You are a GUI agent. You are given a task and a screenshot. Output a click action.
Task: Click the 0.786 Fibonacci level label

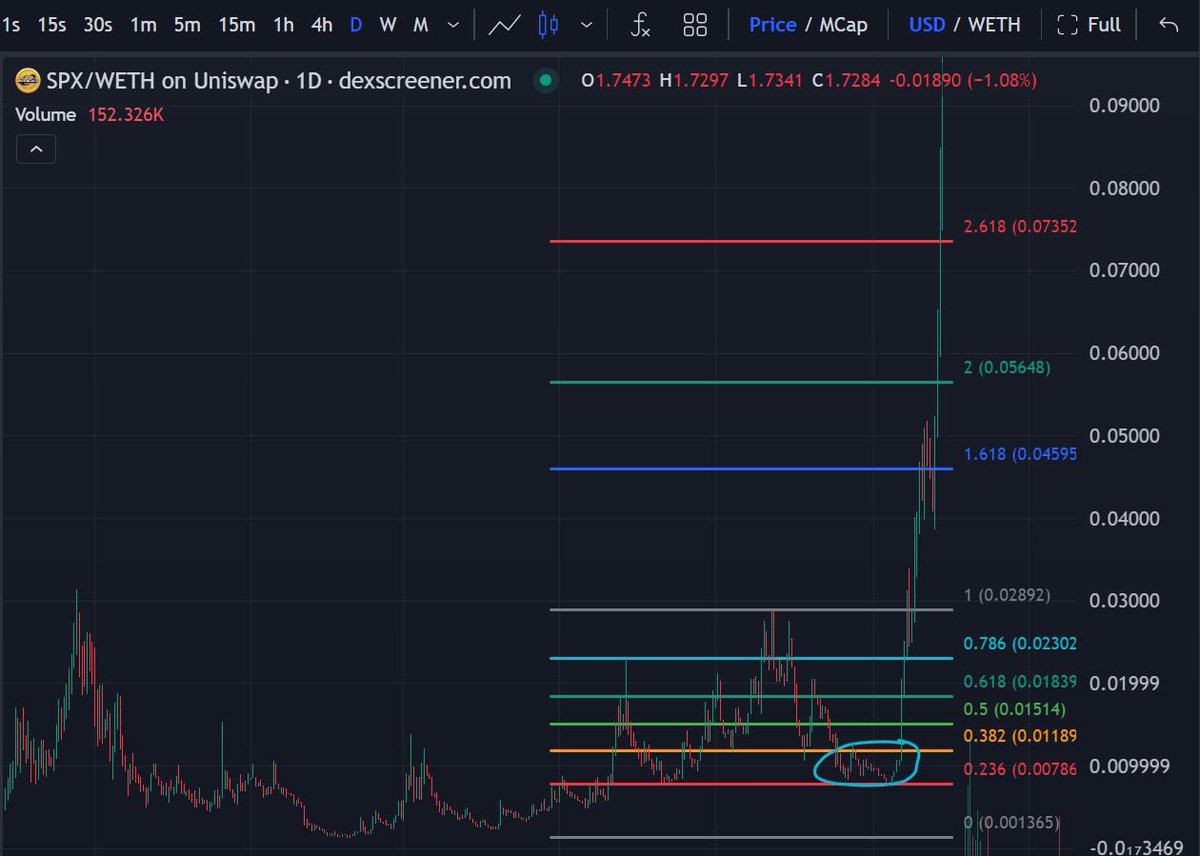[1020, 644]
